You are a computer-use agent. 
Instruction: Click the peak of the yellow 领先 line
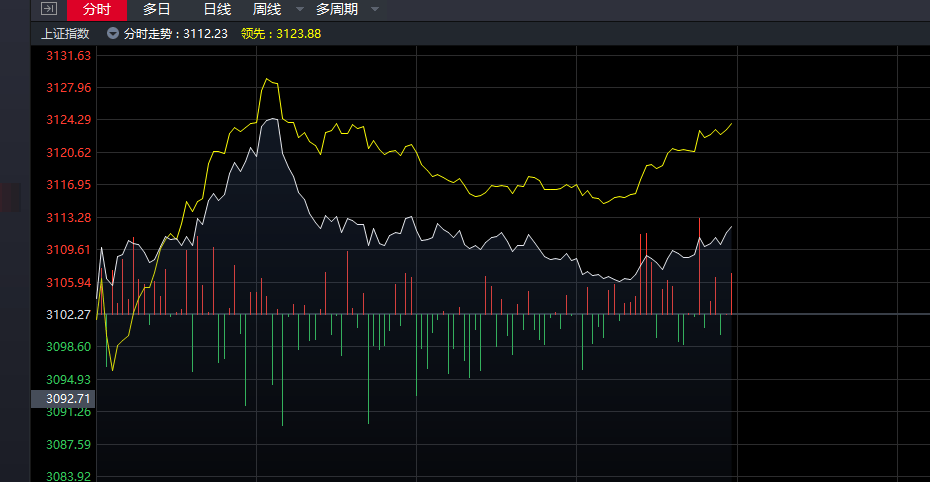(x=267, y=79)
